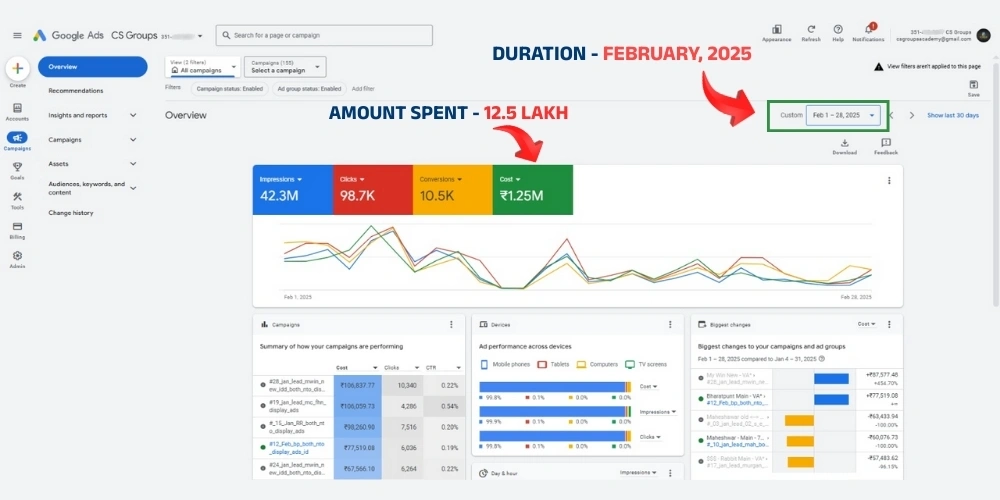This screenshot has height=500, width=1000.
Task: Click the Refresh icon in header
Action: (811, 30)
